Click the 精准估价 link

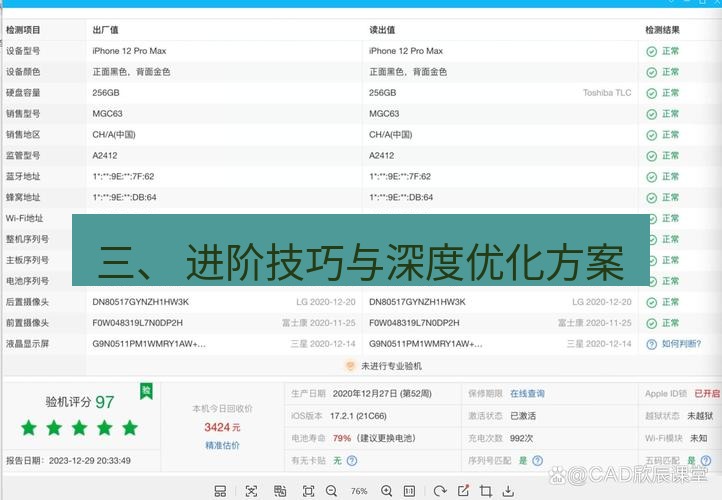pyautogui.click(x=222, y=445)
